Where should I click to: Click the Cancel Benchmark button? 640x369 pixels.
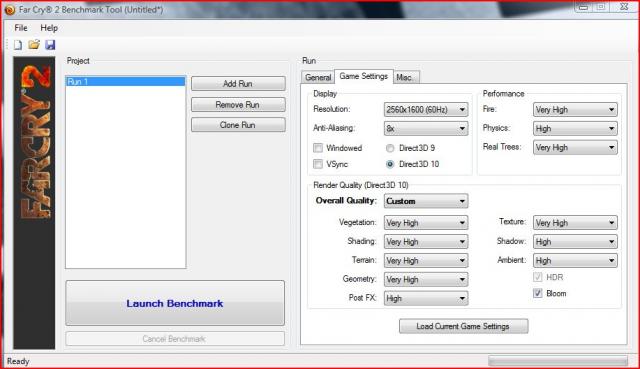pos(175,339)
